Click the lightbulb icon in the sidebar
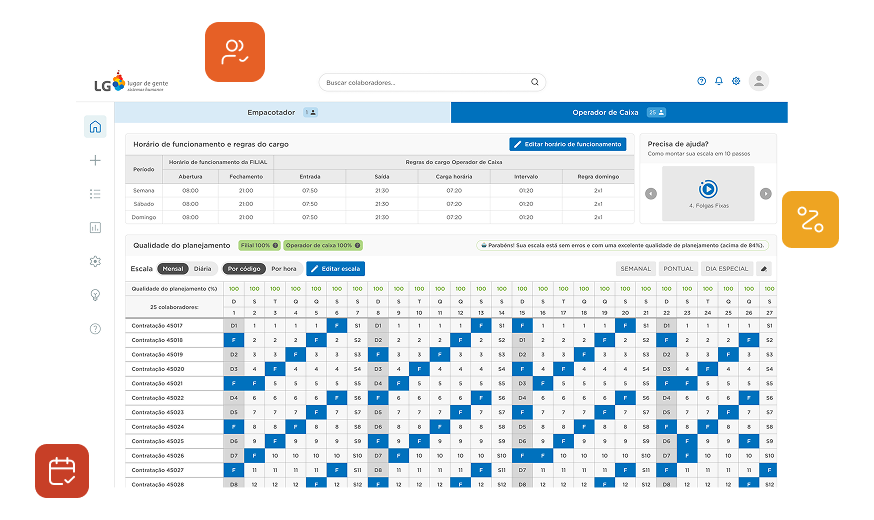 [x=95, y=295]
